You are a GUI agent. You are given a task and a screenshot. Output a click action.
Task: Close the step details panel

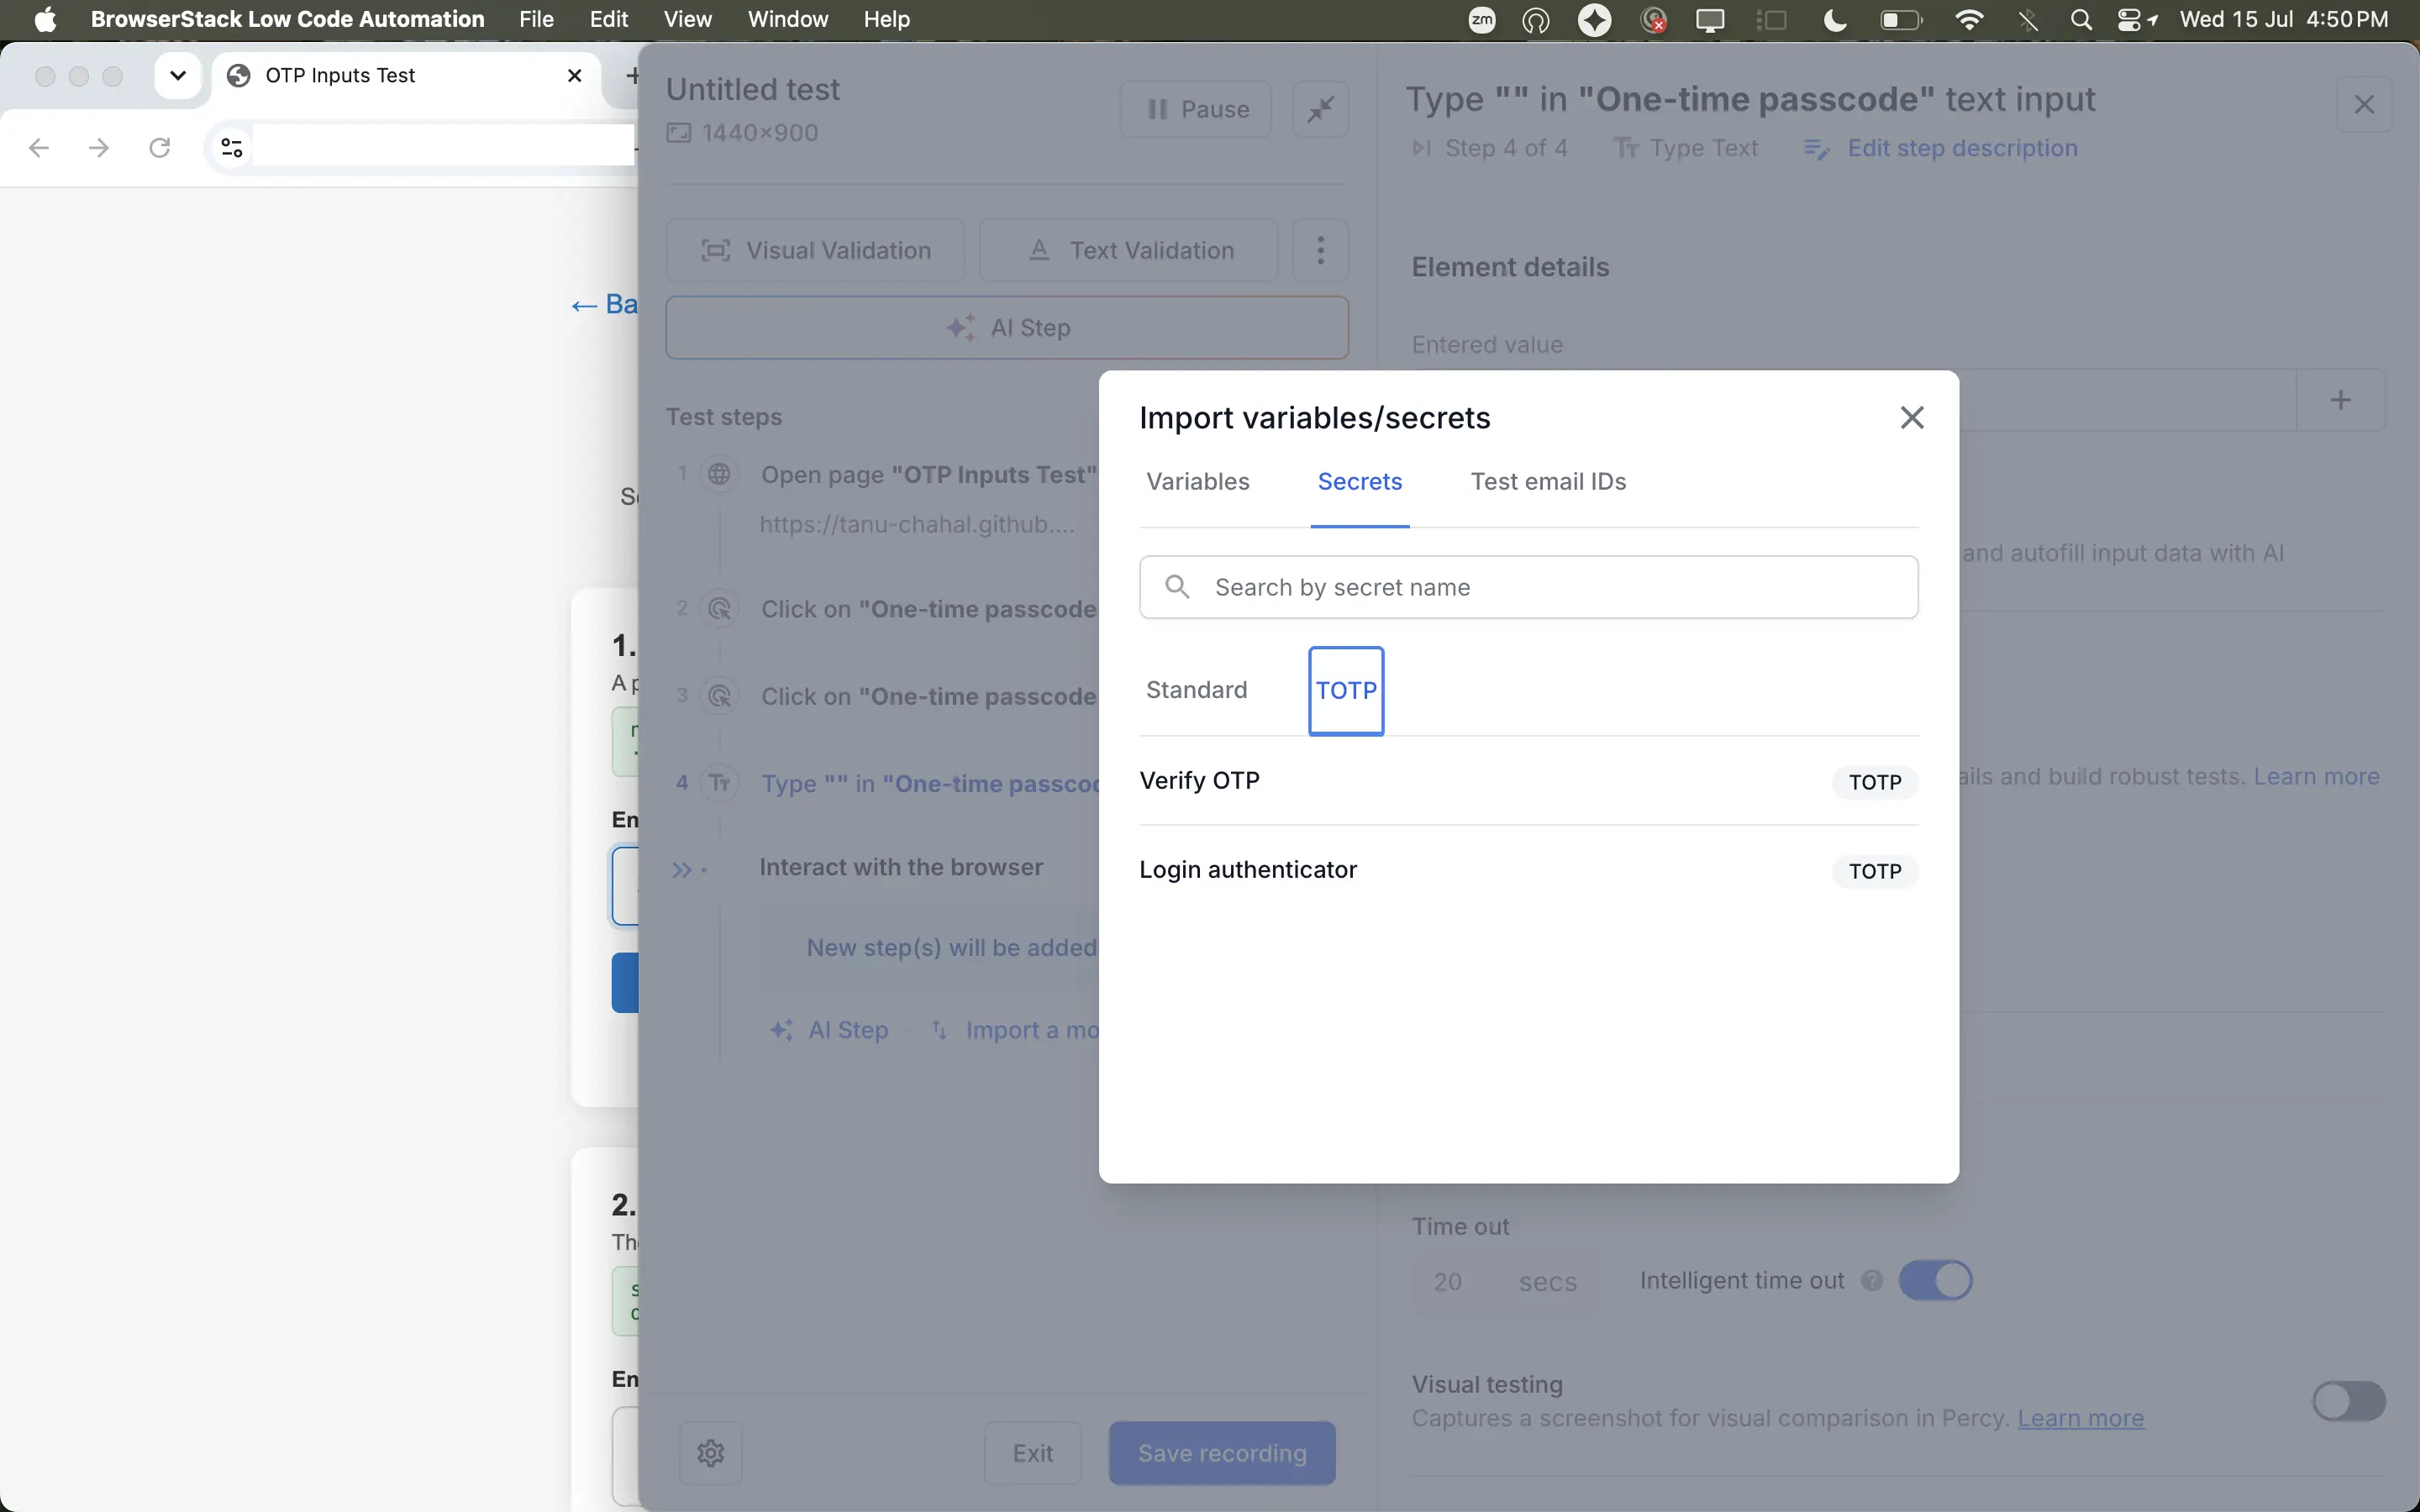click(x=2363, y=104)
